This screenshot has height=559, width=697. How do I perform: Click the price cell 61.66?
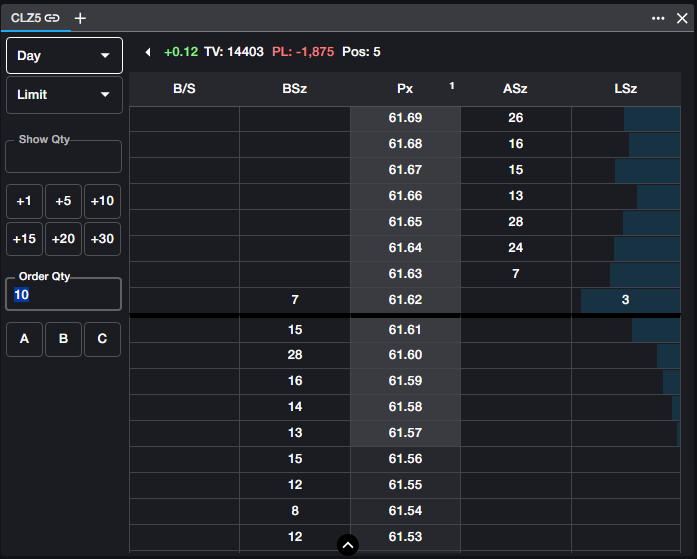(x=405, y=196)
